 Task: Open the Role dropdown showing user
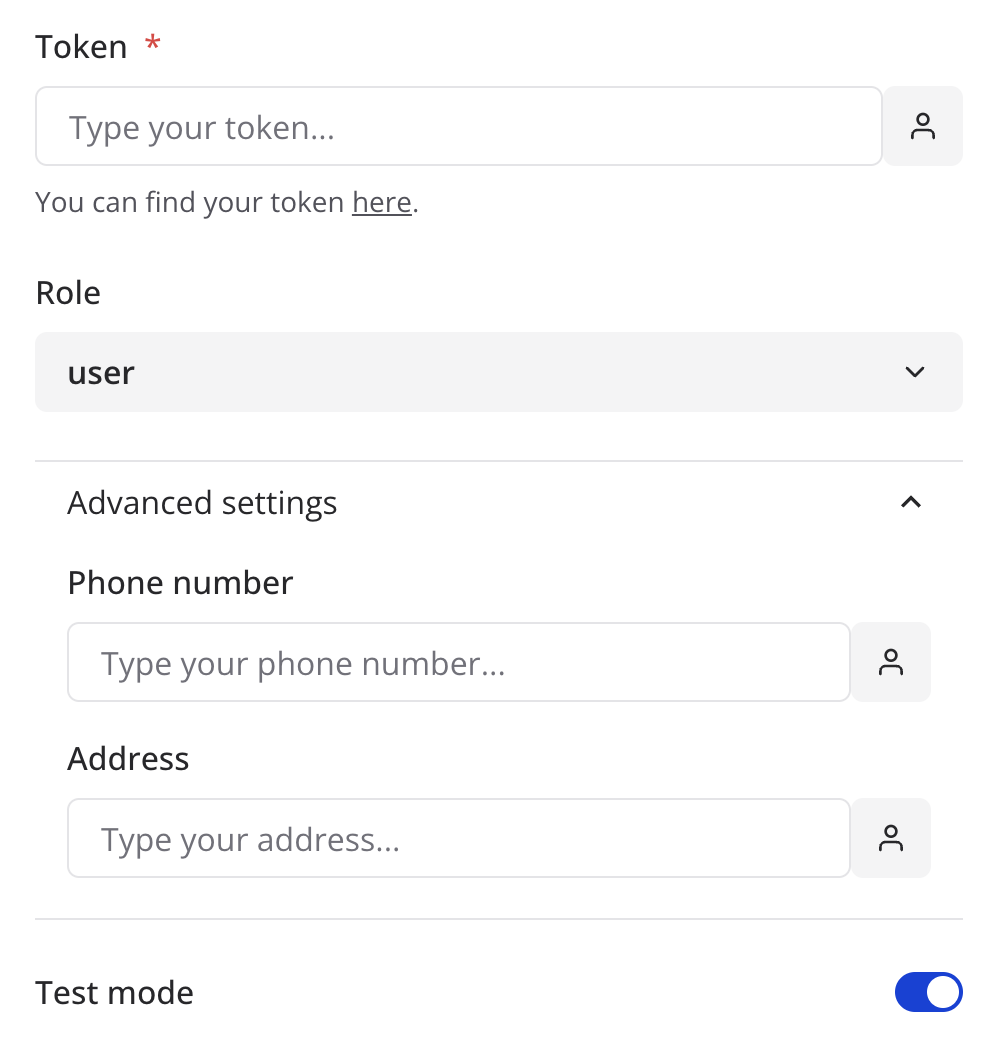[498, 372]
